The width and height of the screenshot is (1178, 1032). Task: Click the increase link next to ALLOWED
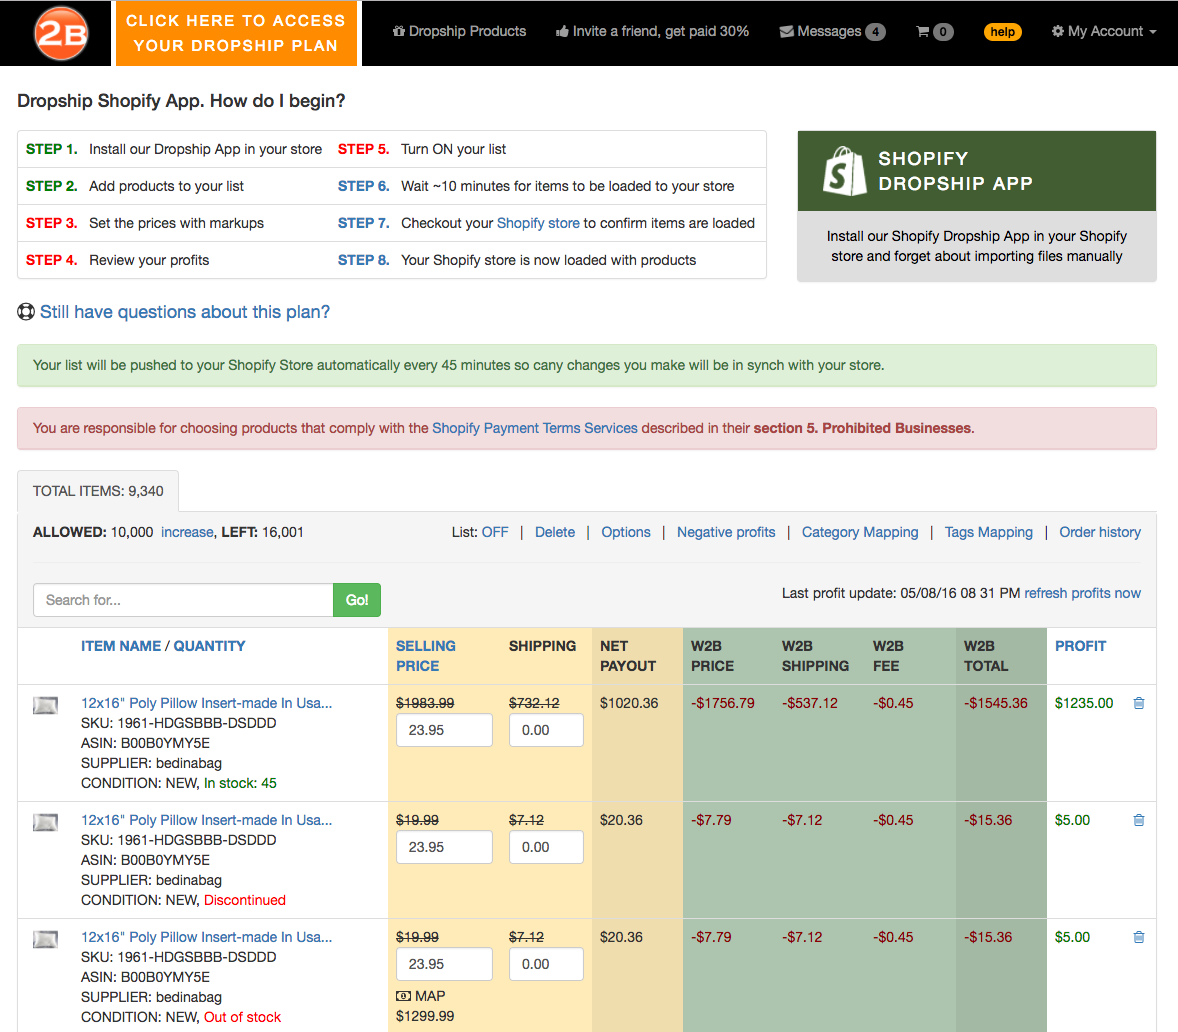pyautogui.click(x=187, y=532)
